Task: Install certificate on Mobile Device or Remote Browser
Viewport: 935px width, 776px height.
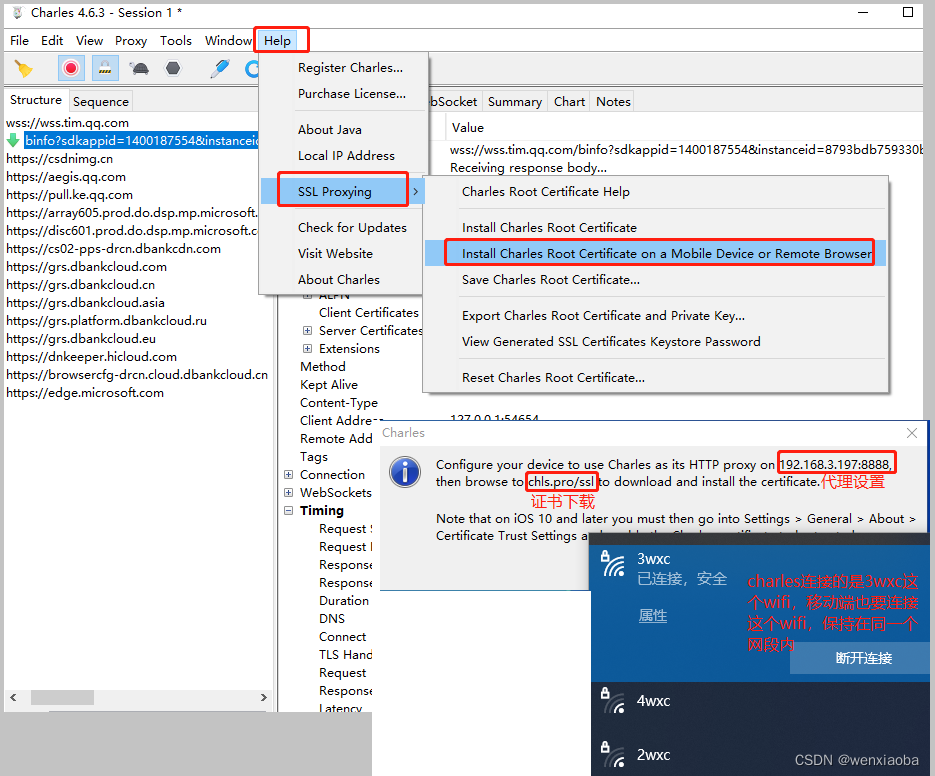Action: 655,253
